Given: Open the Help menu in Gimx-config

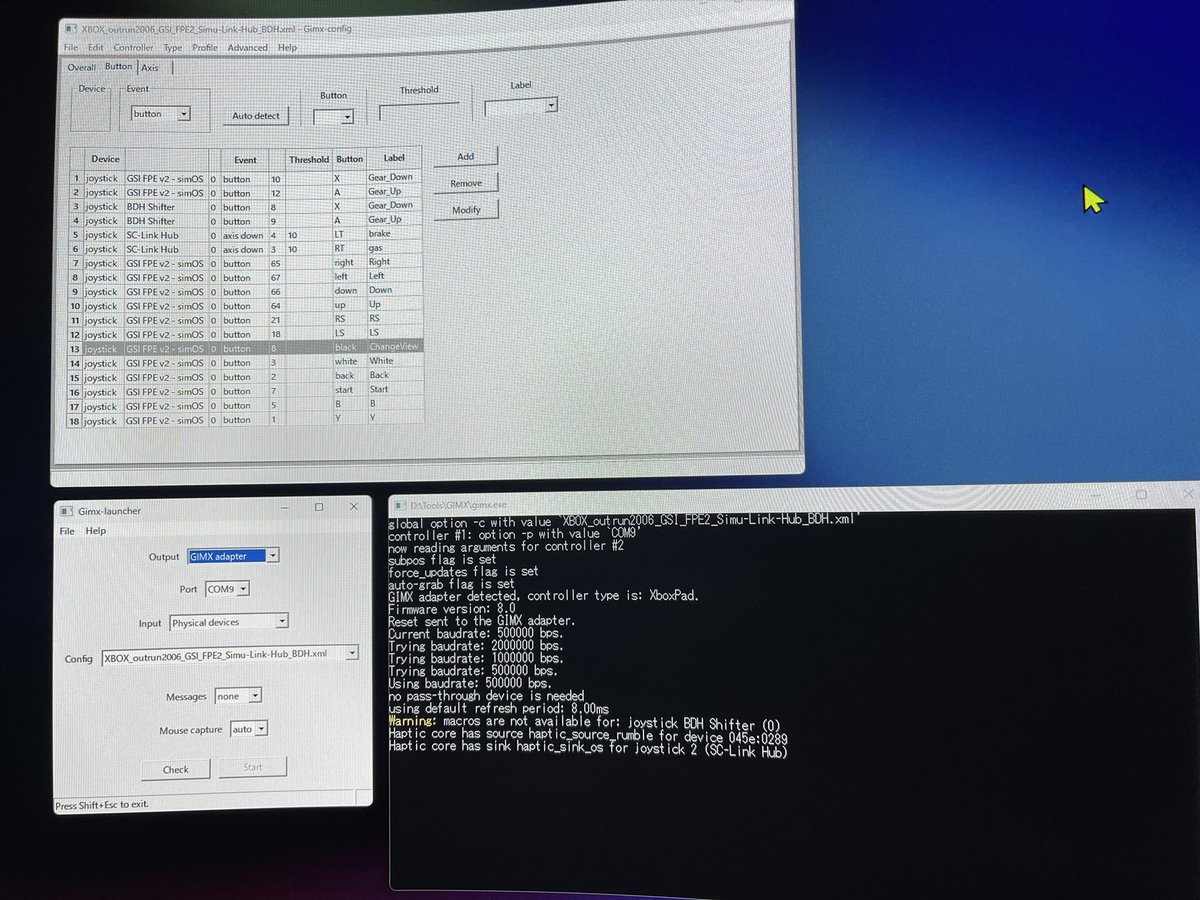Looking at the screenshot, I should 287,48.
